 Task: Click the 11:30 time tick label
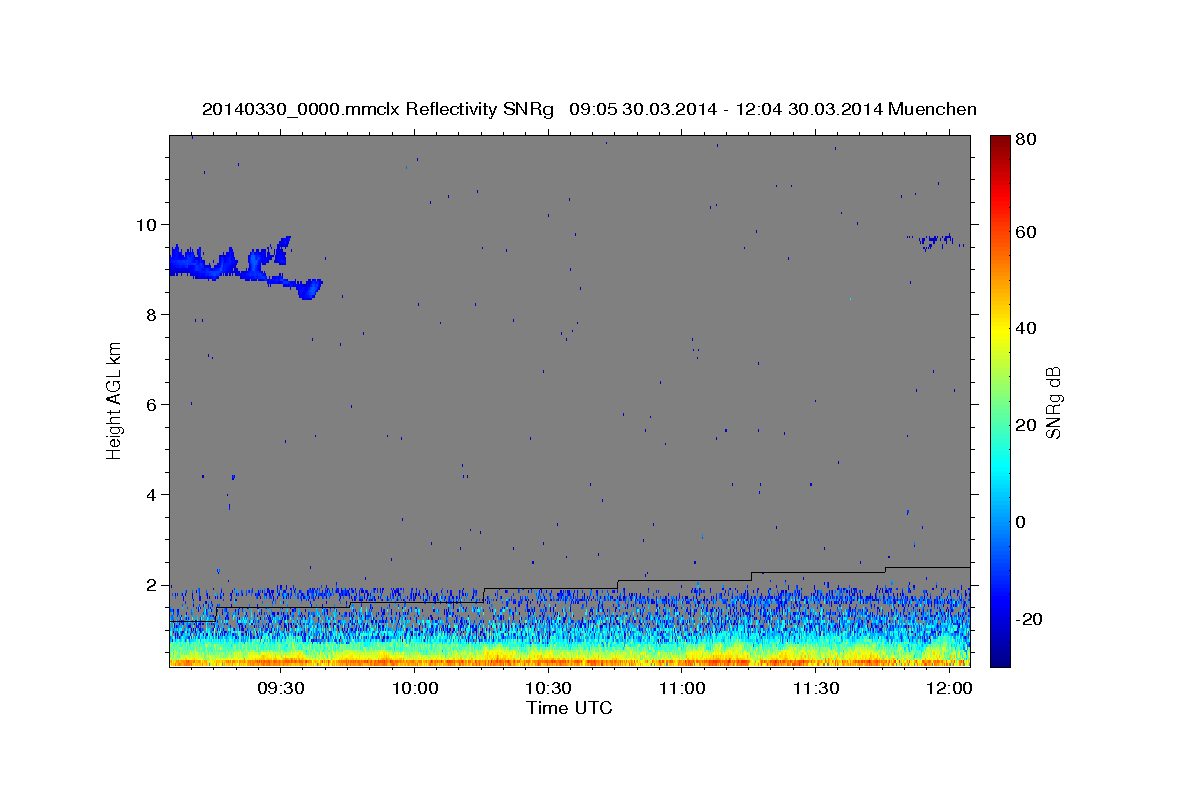[x=815, y=688]
